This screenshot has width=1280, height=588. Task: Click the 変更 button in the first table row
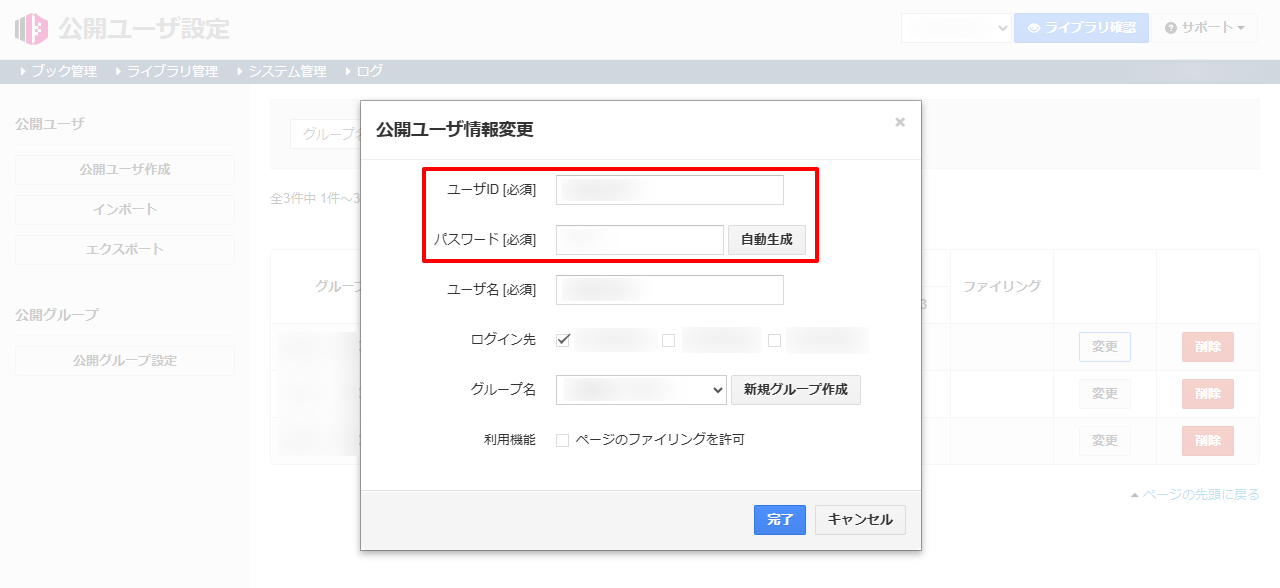(1104, 347)
